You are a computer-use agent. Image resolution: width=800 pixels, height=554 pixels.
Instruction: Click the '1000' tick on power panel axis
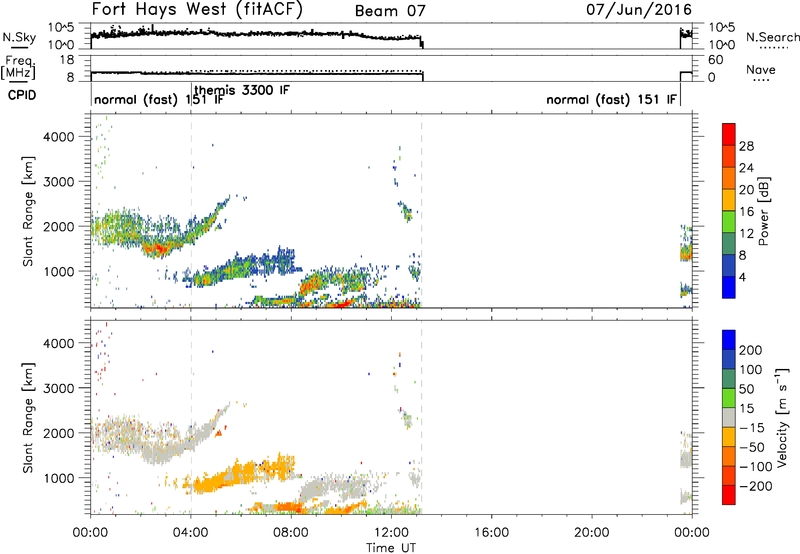pos(59,271)
